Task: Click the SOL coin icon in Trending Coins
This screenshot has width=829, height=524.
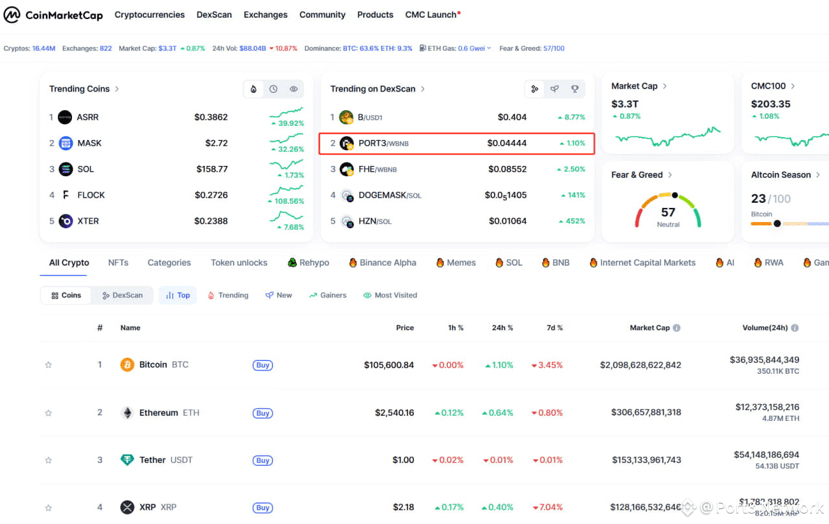Action: tap(66, 169)
